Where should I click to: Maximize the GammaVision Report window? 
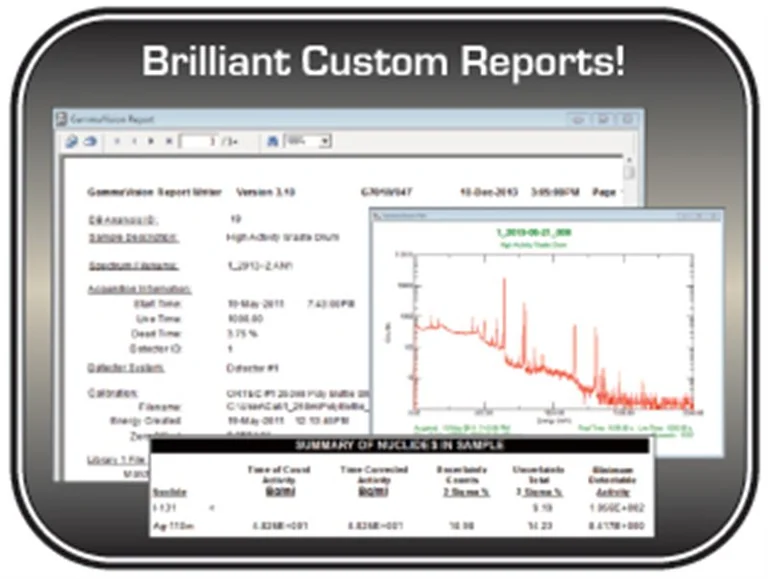tap(603, 120)
